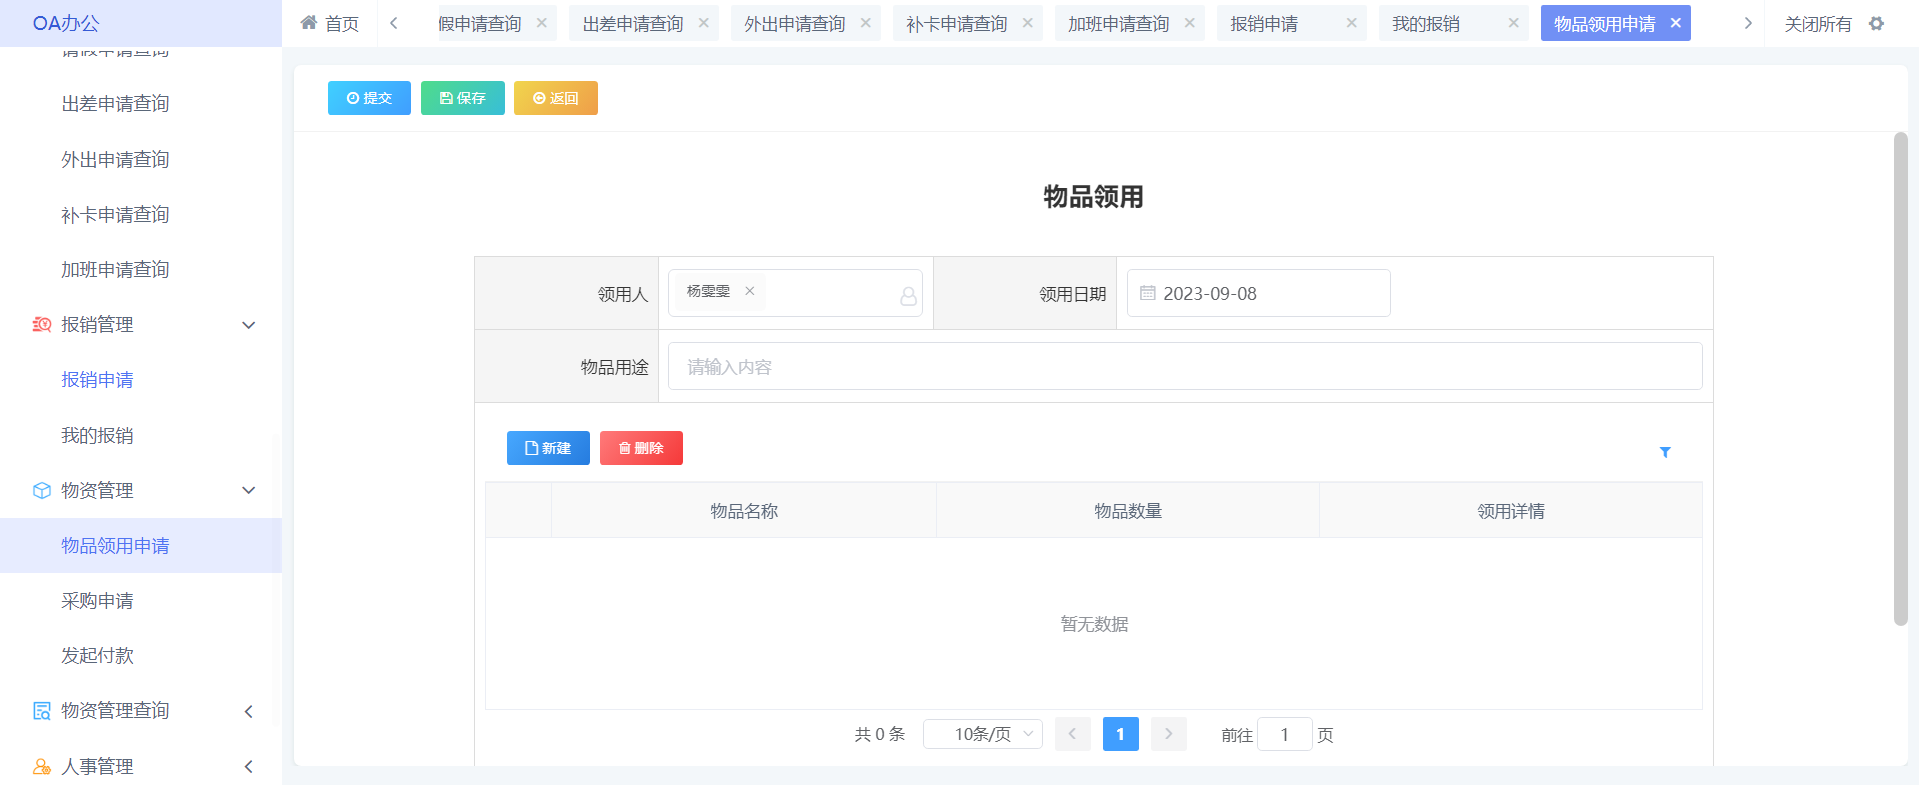
Task: Click the green 保存 button
Action: (462, 98)
